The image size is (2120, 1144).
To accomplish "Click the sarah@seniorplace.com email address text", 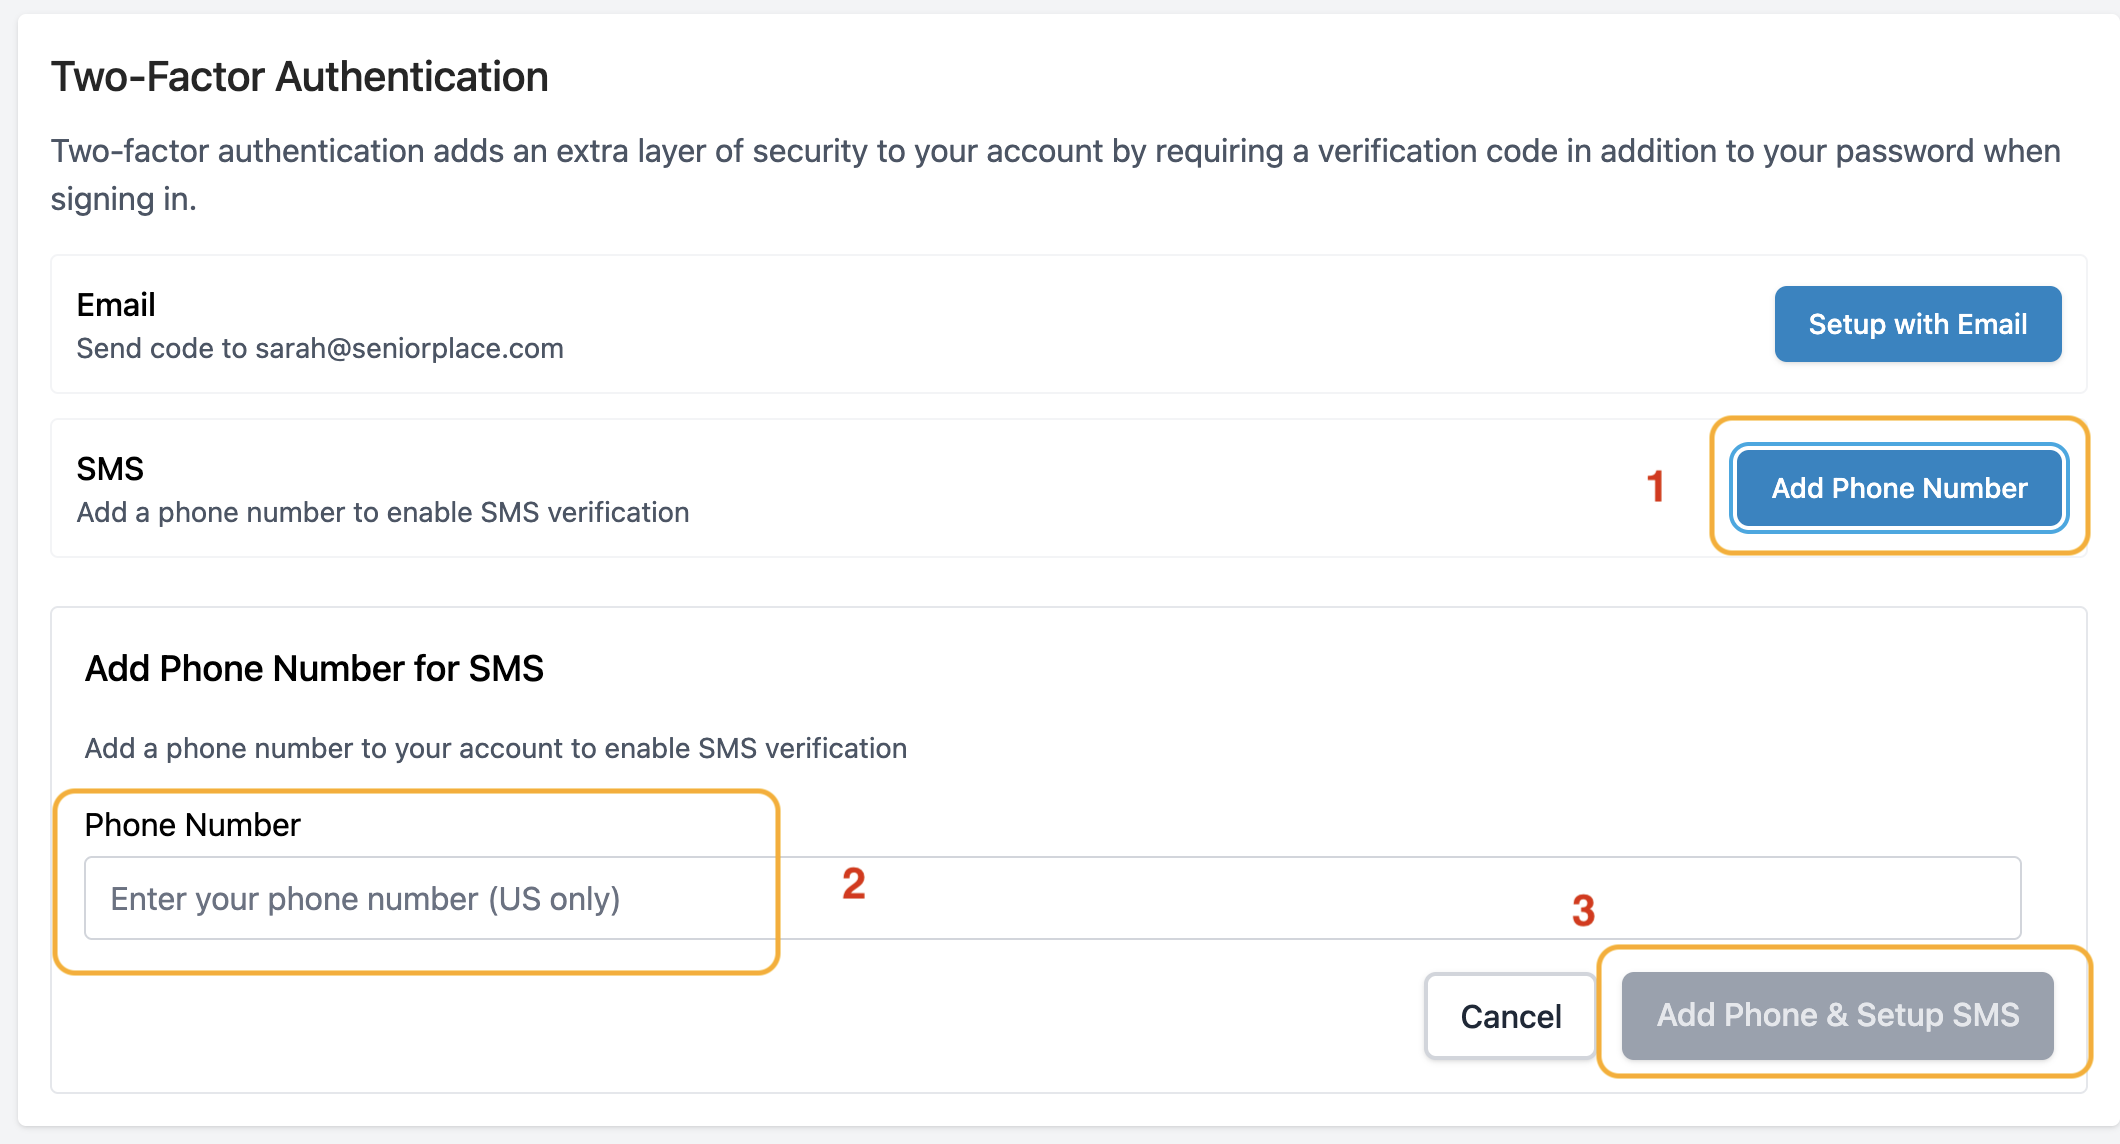I will tap(409, 348).
